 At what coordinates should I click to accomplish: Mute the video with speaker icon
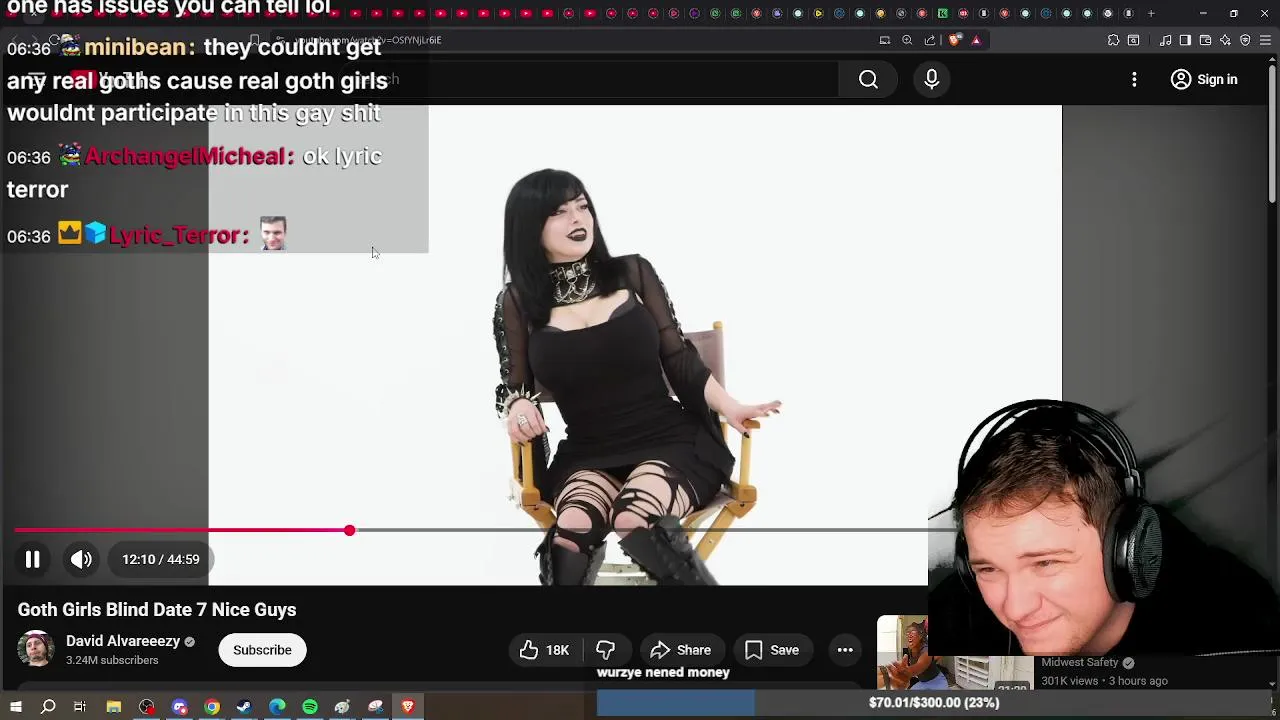click(x=81, y=560)
